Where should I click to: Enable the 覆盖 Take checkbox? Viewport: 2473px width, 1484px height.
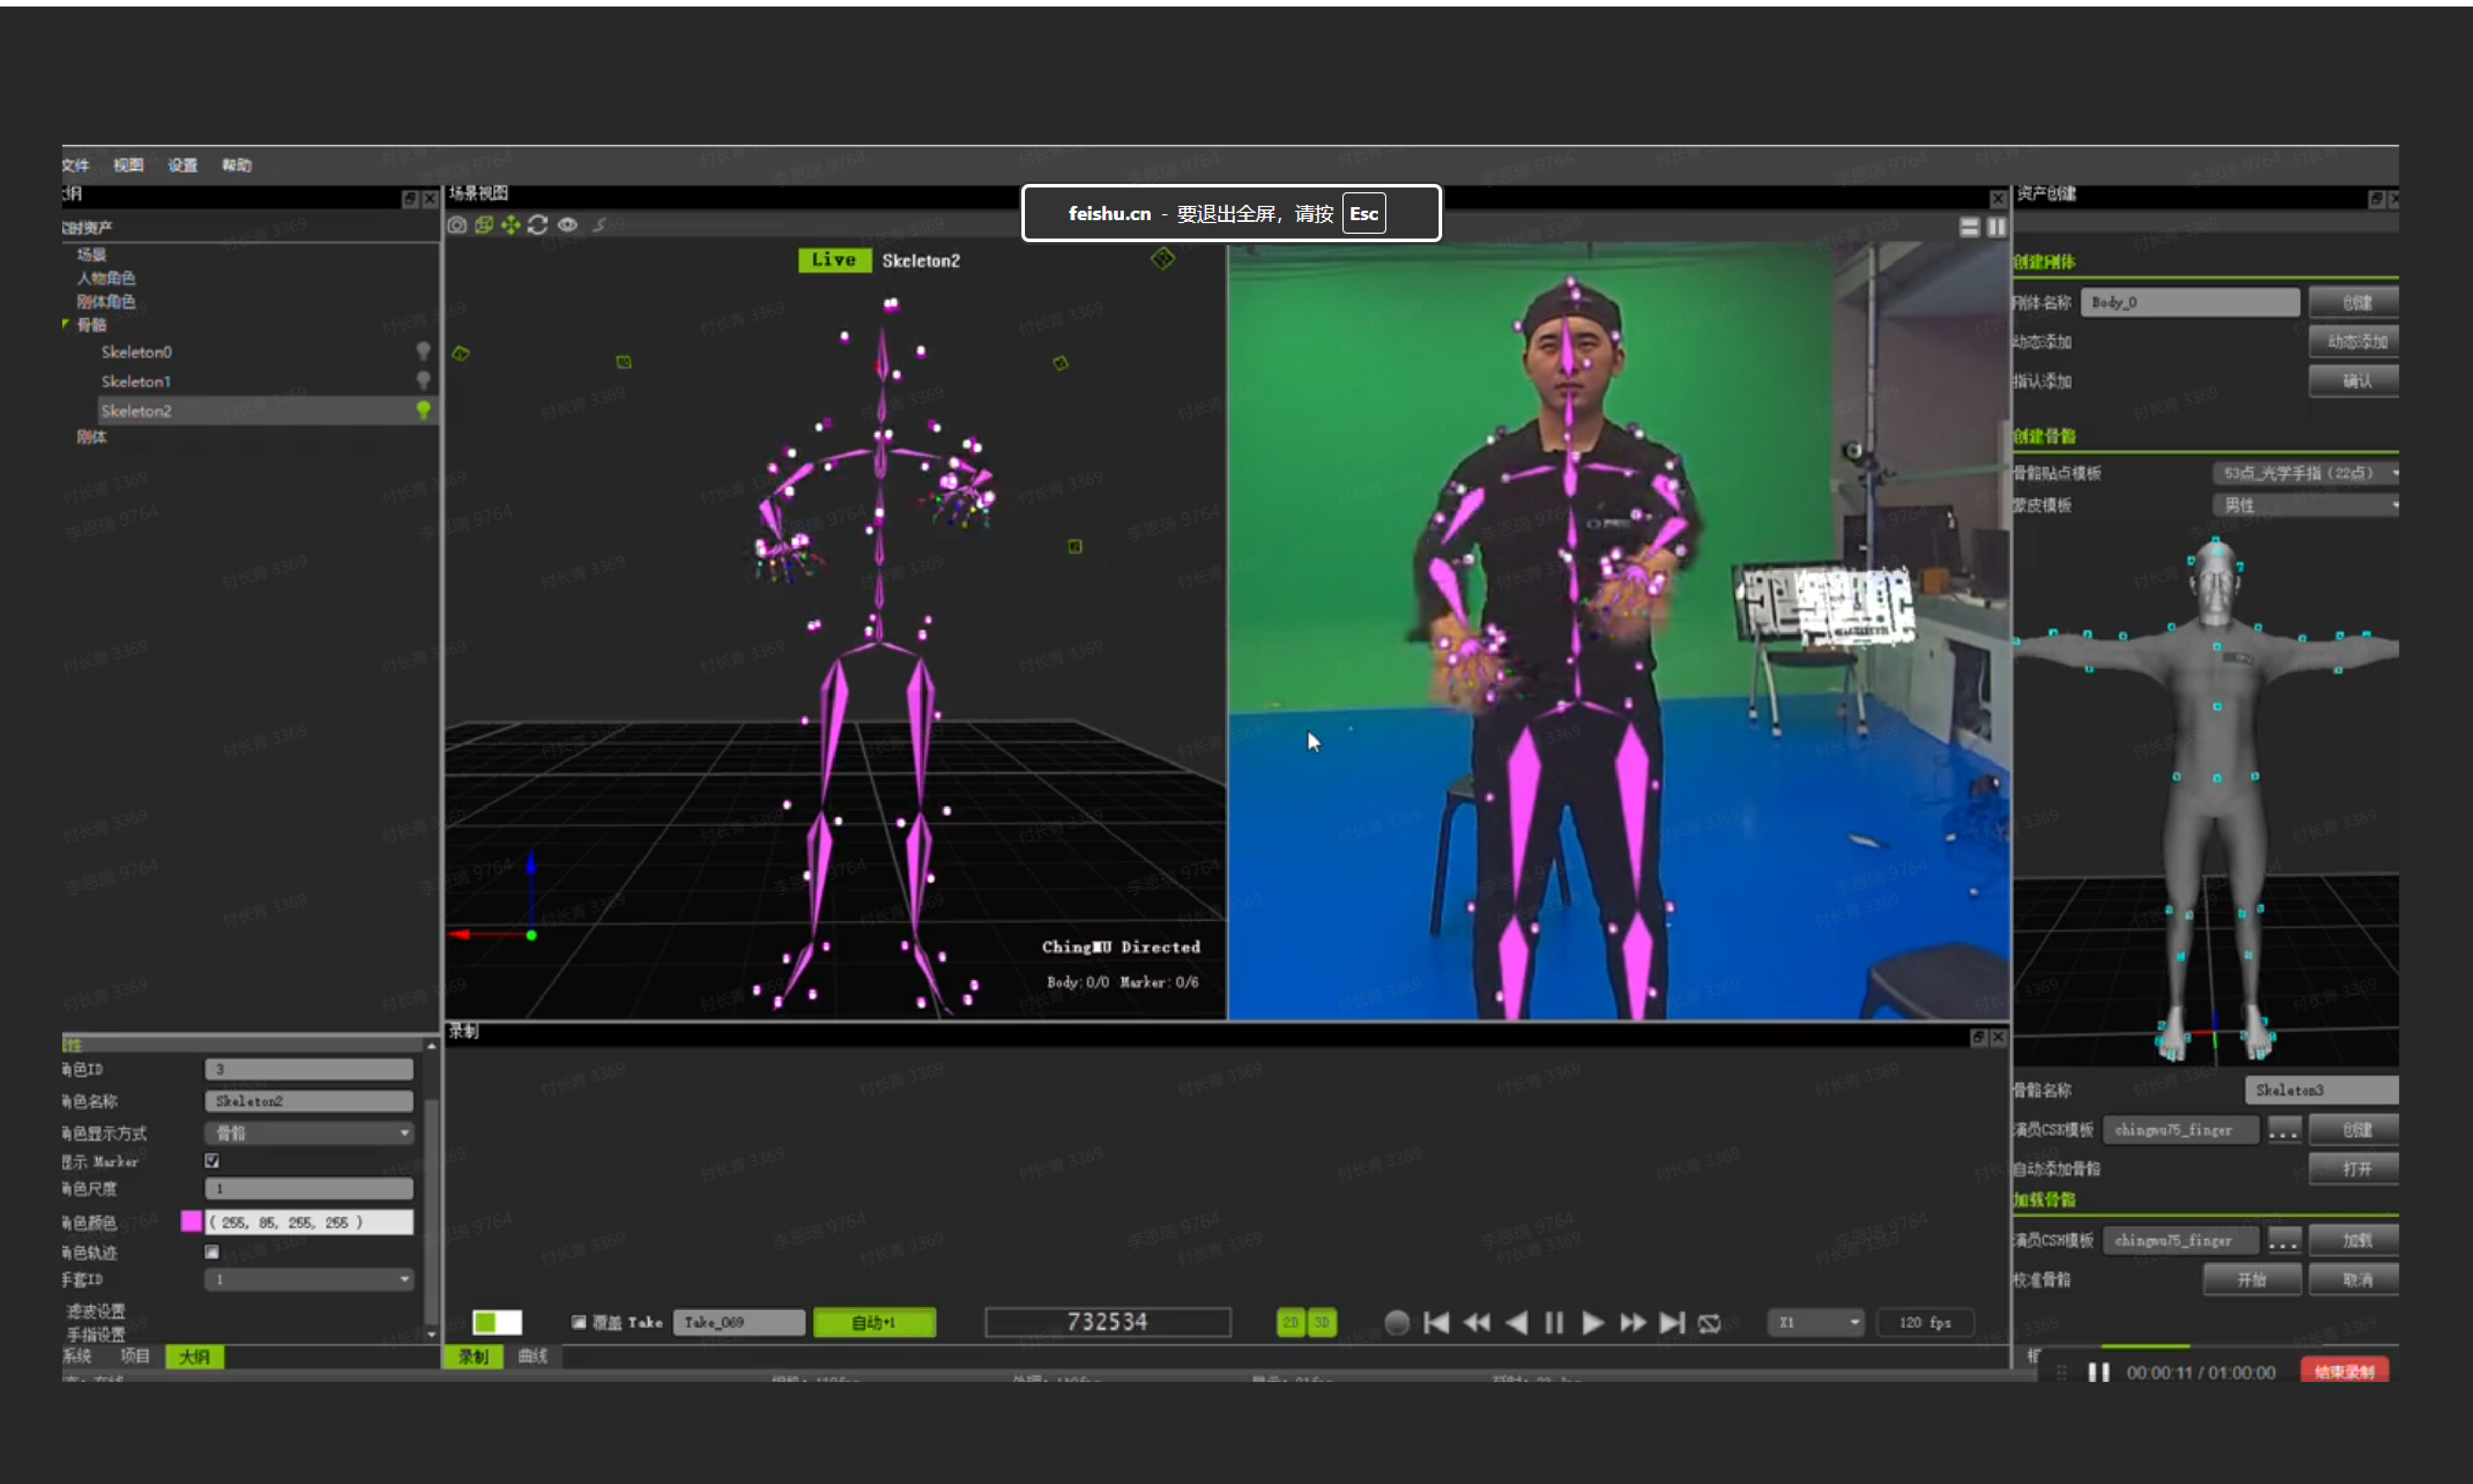579,1322
